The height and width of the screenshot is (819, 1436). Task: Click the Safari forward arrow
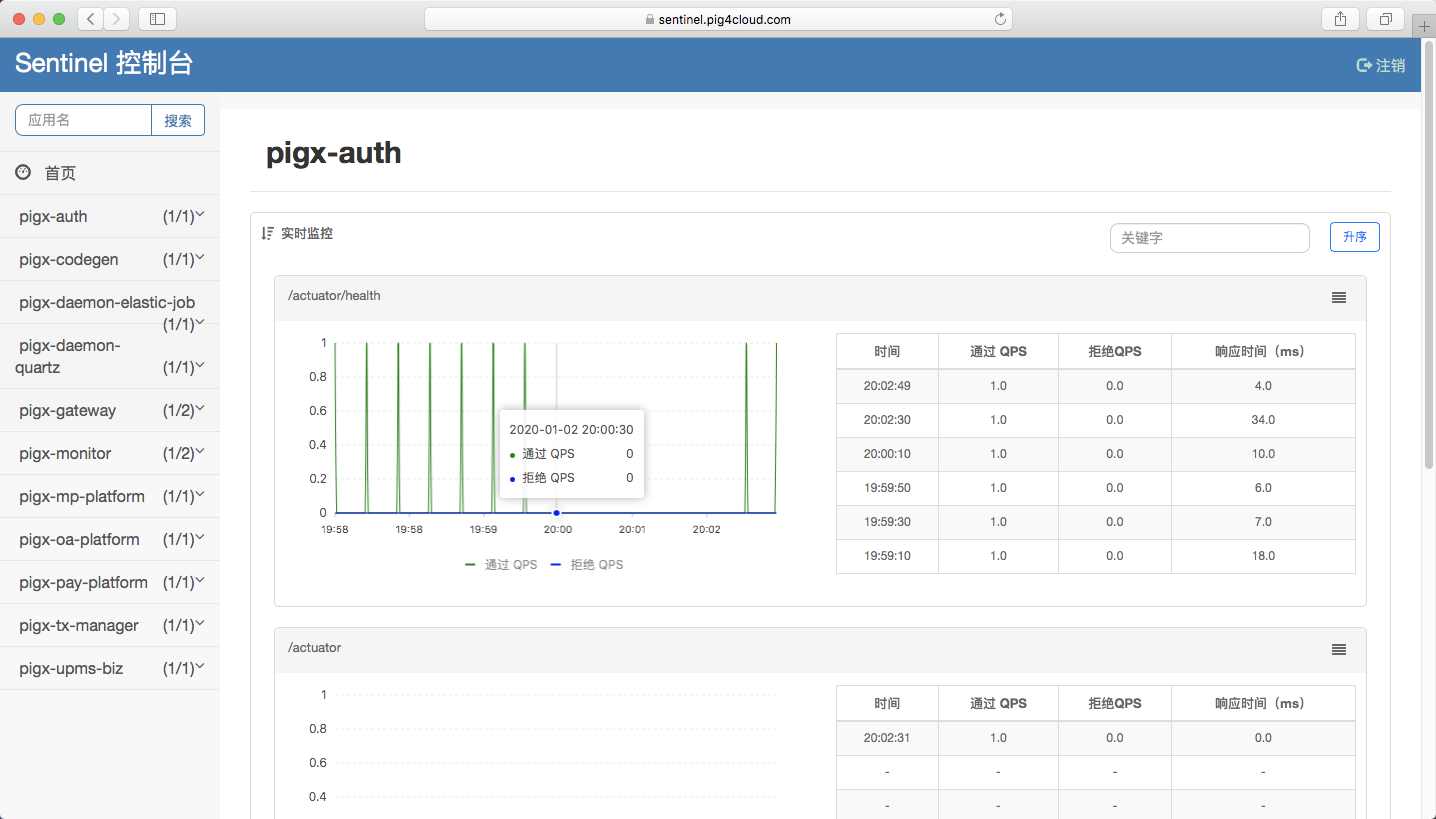(x=117, y=19)
